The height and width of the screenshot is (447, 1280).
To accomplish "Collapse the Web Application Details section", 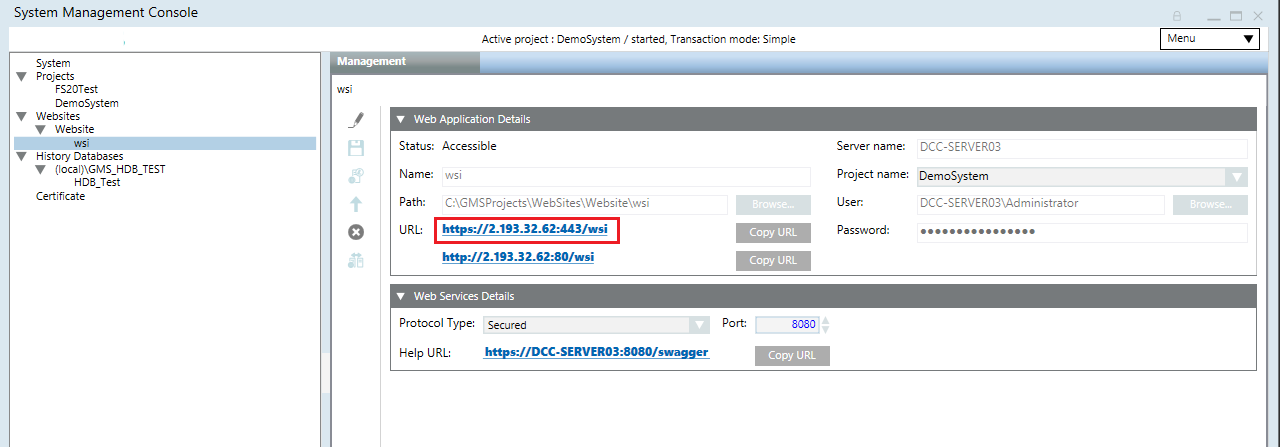I will (401, 120).
